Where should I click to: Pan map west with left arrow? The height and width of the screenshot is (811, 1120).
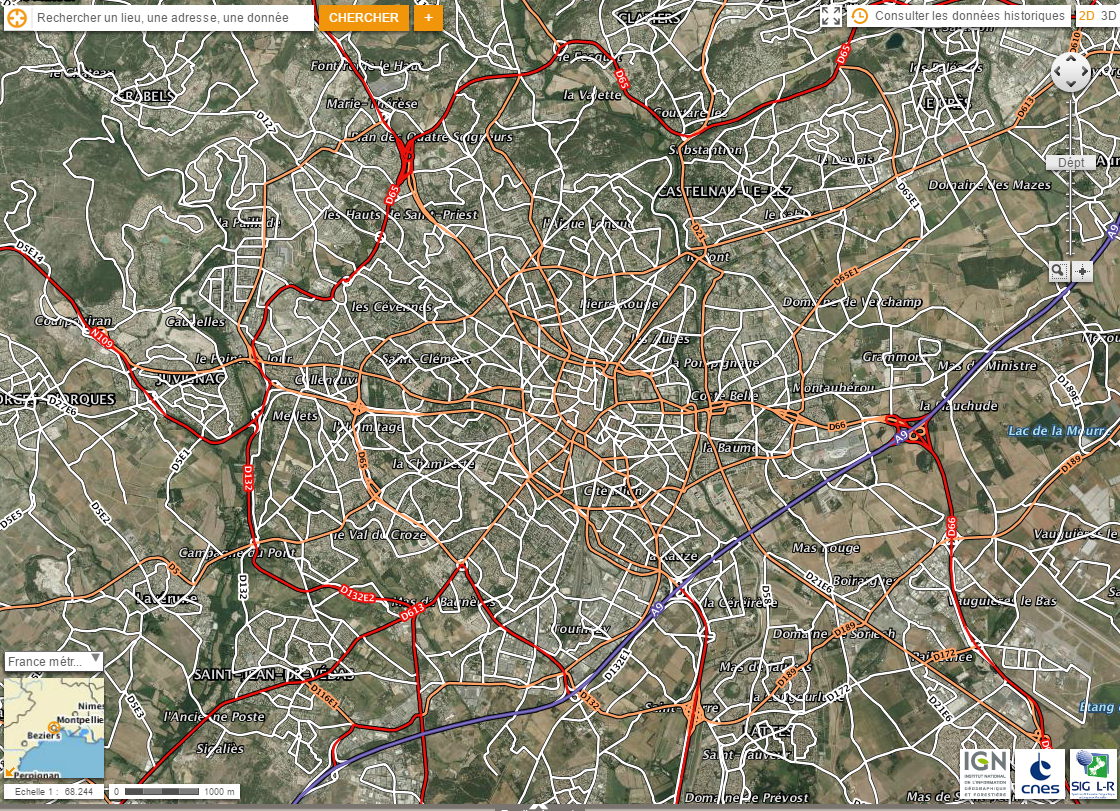(x=1057, y=72)
